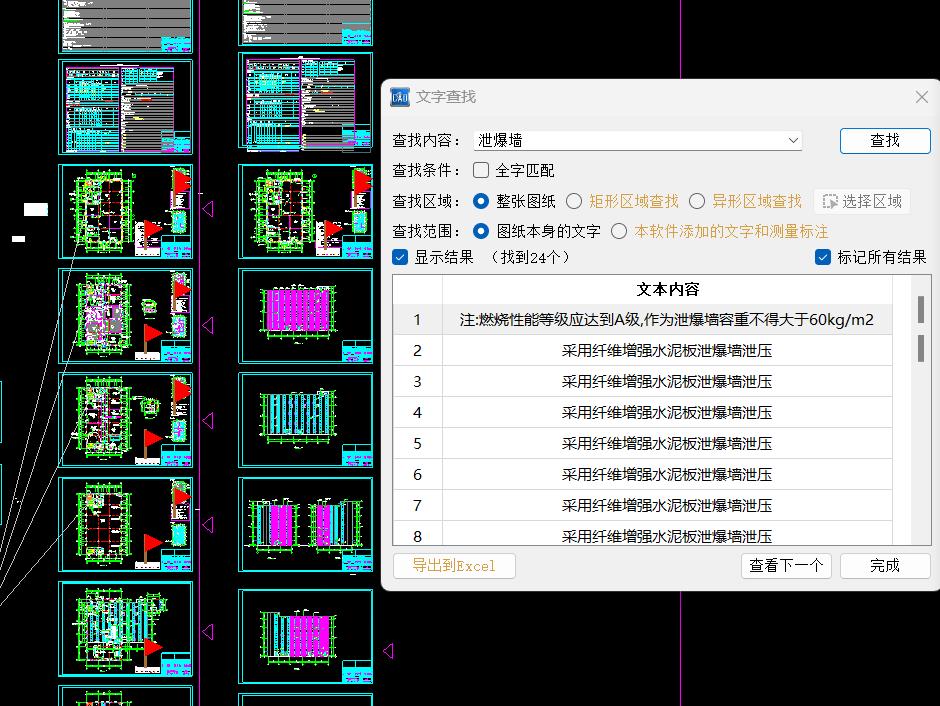Click the 完成 finish button

[884, 565]
